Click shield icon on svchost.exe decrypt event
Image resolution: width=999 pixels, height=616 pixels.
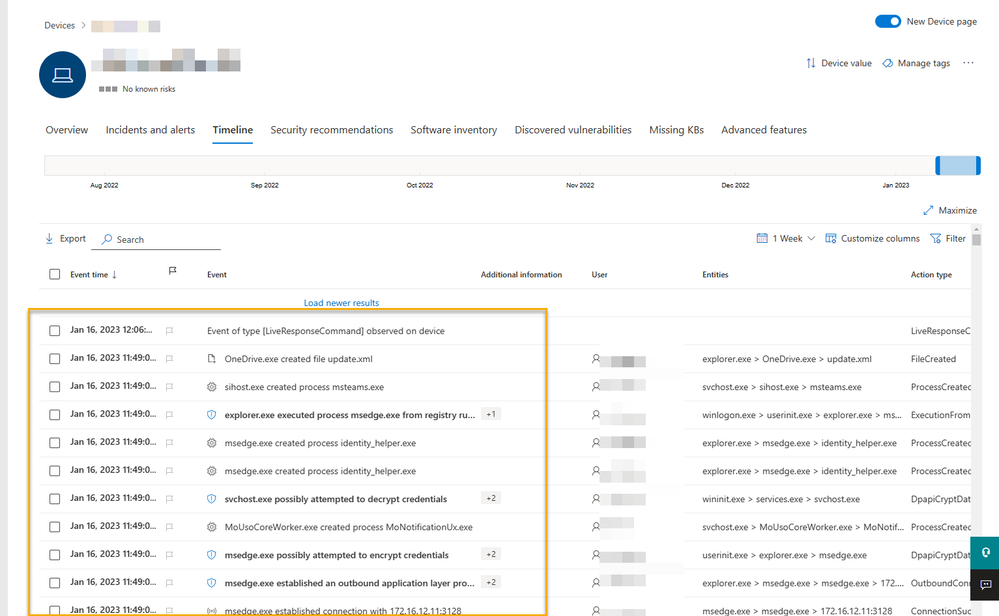coord(212,499)
